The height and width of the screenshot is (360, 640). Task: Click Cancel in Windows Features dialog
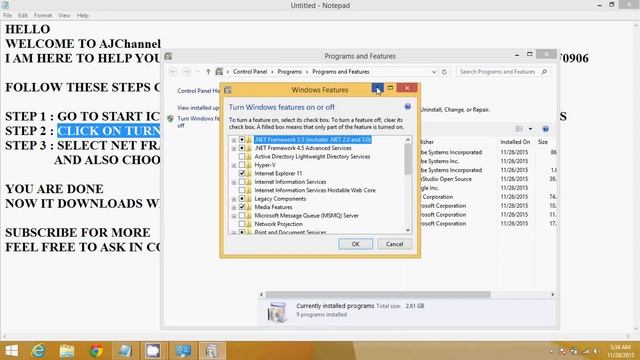[394, 244]
